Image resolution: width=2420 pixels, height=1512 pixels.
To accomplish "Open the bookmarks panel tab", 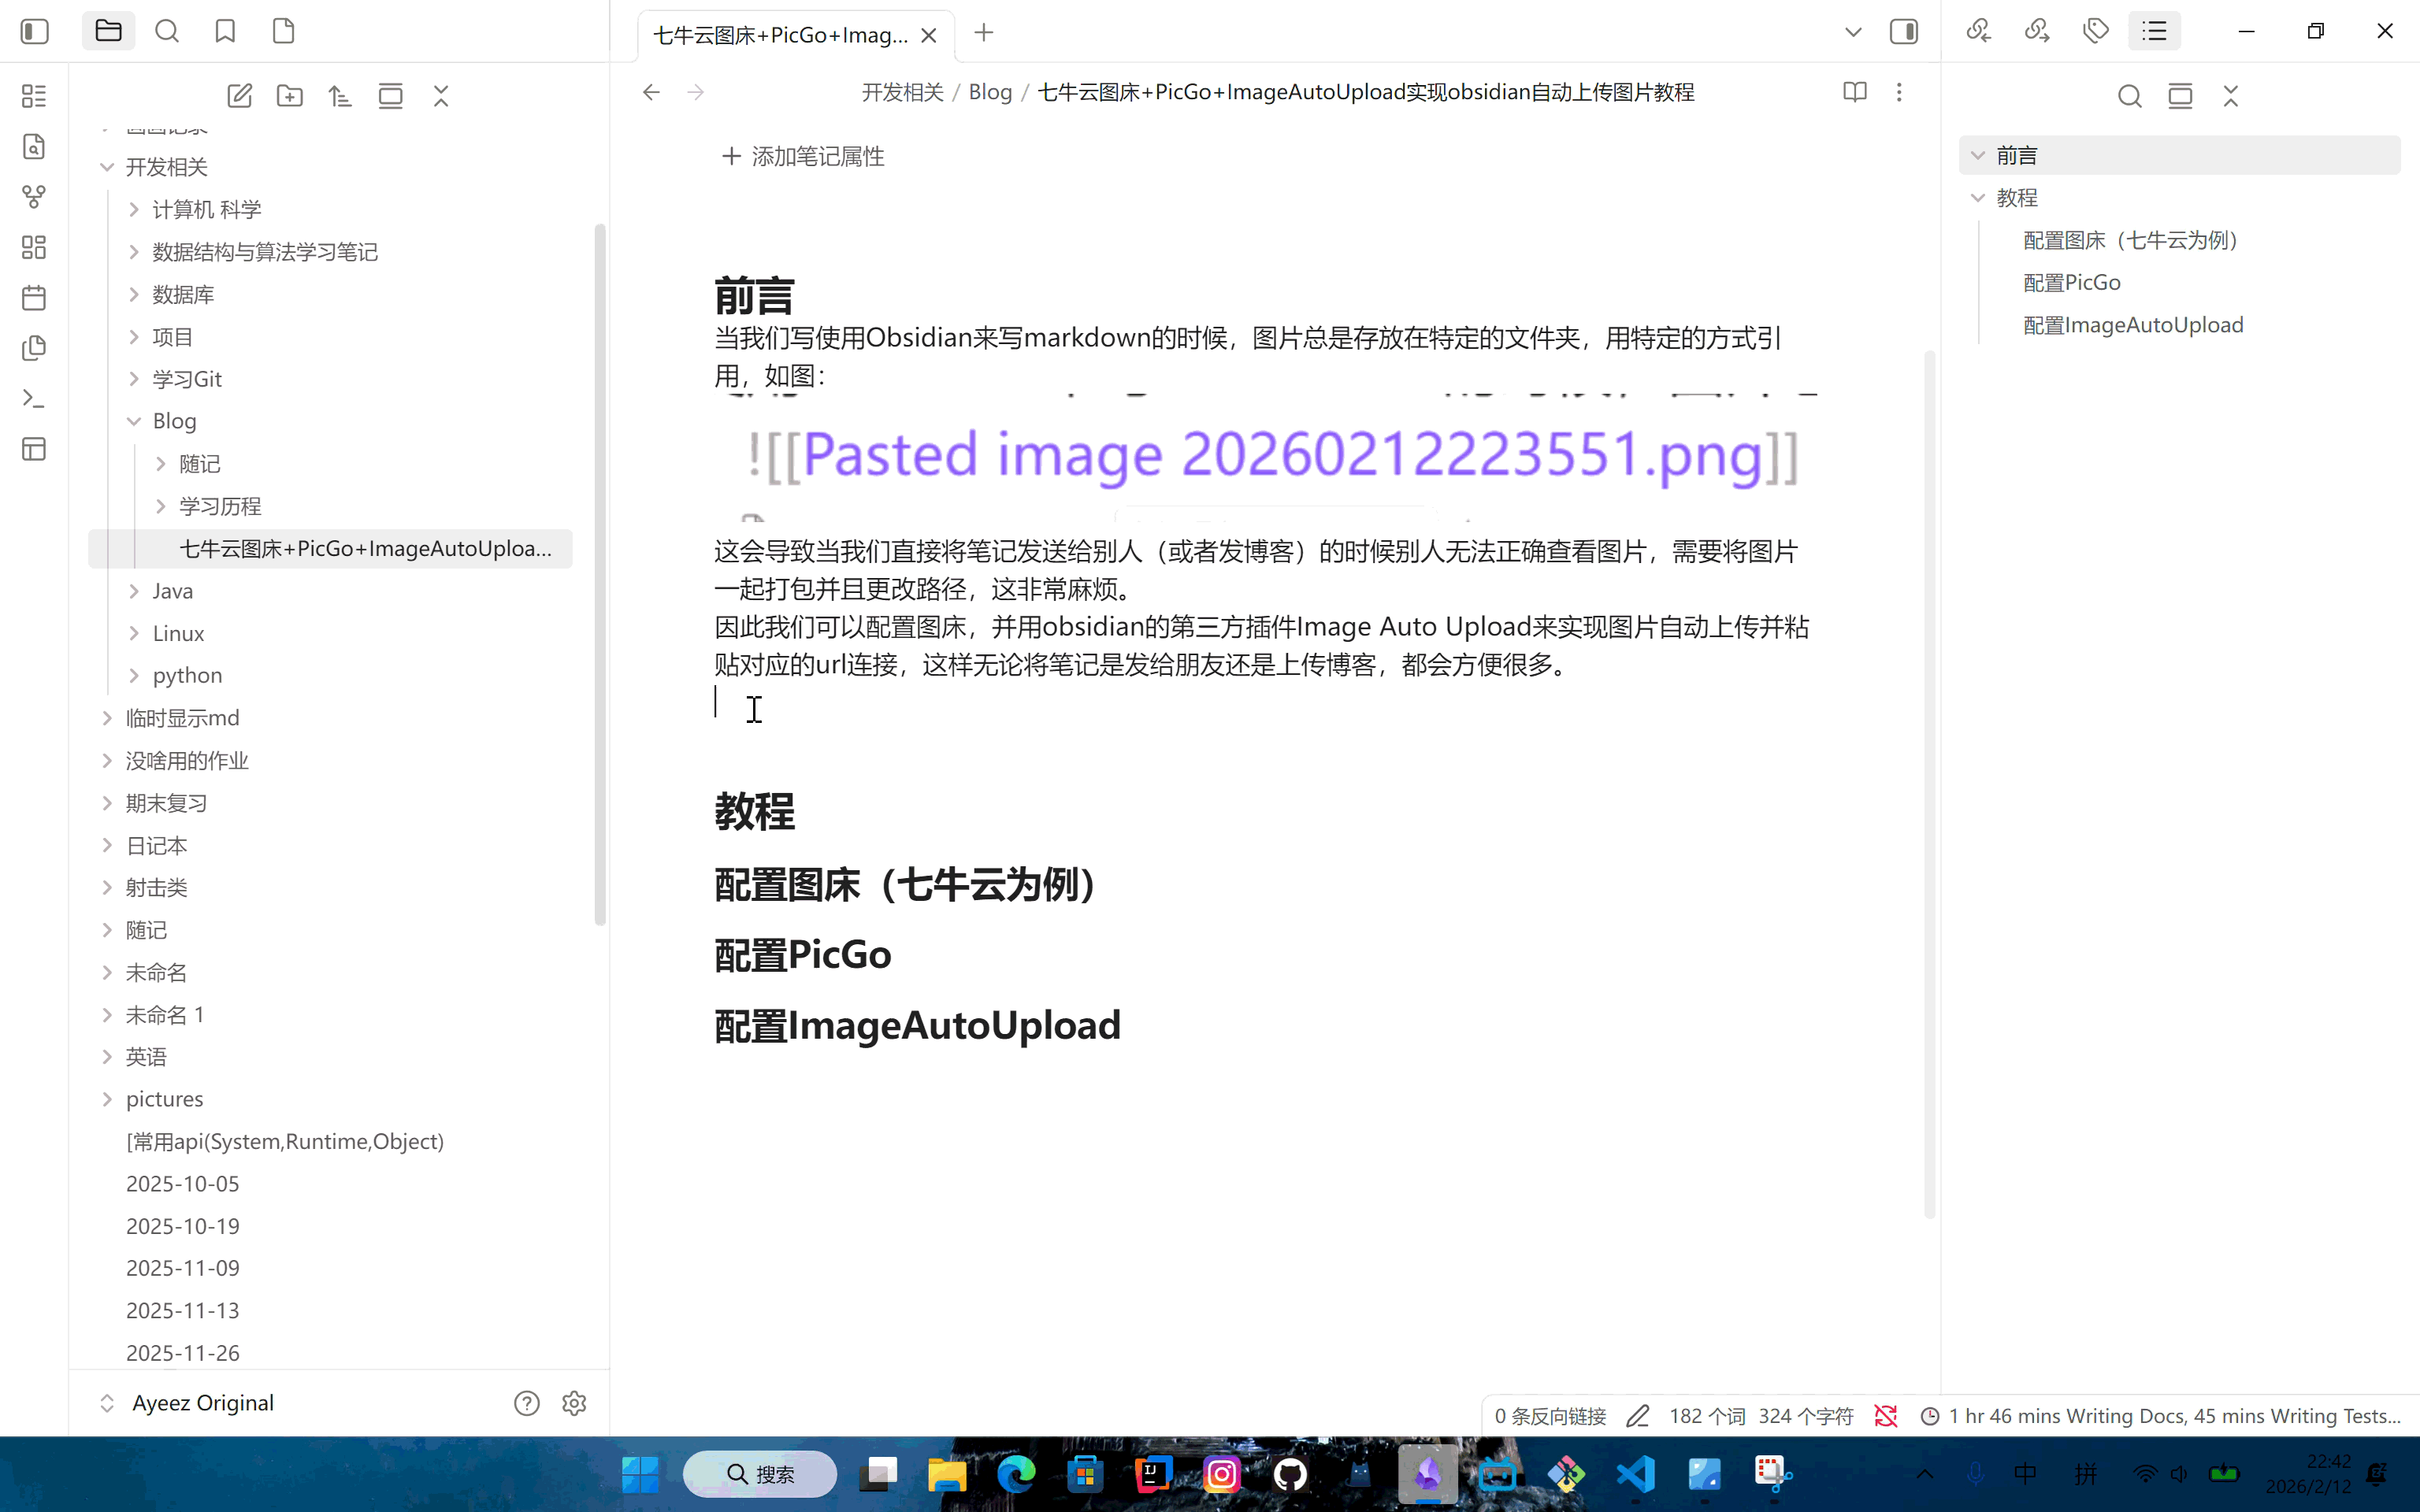I will [x=225, y=31].
